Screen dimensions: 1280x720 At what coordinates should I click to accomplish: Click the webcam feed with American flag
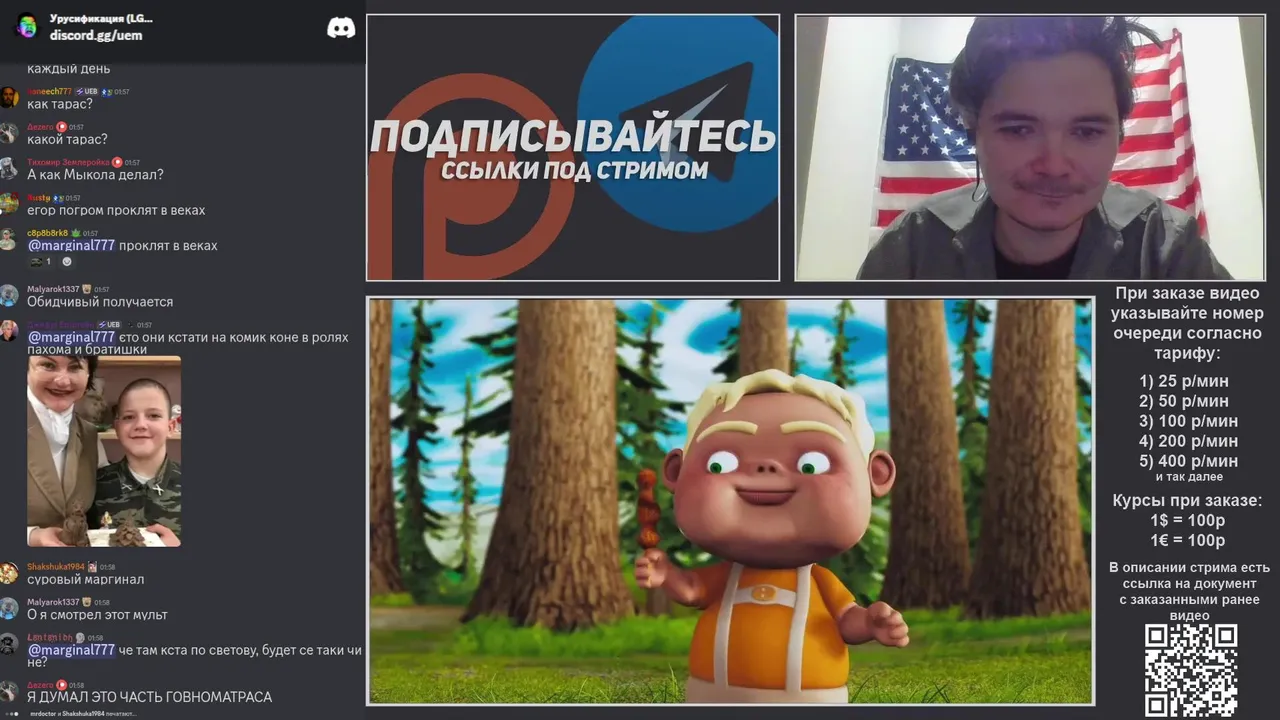coord(1030,147)
